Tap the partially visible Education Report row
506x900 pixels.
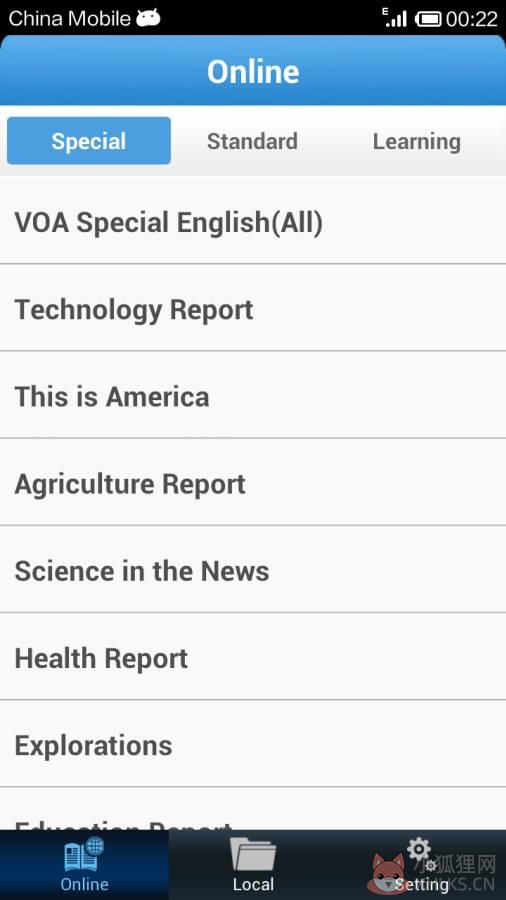tap(253, 809)
